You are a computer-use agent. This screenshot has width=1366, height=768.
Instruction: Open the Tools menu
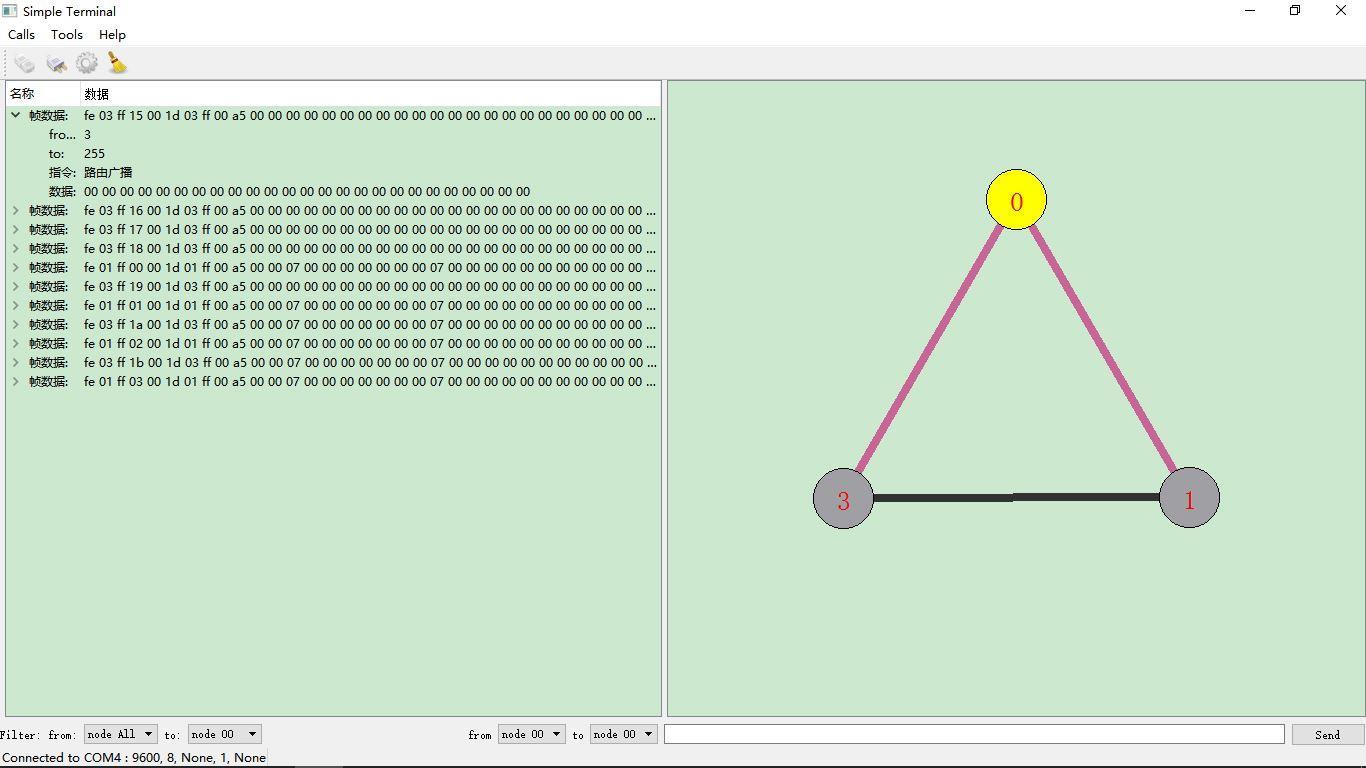[x=67, y=34]
